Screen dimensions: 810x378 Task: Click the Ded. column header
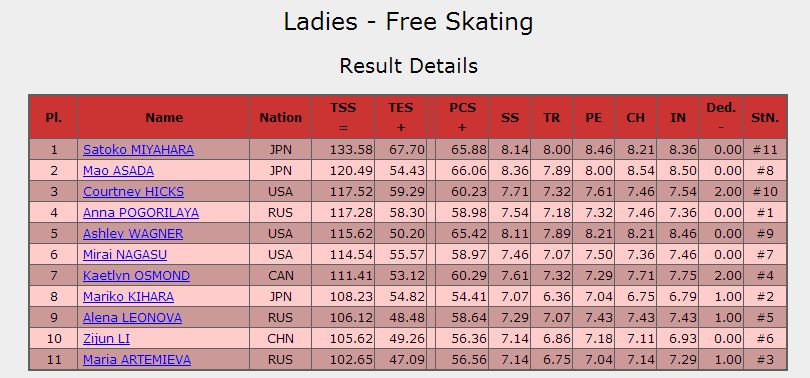[721, 117]
